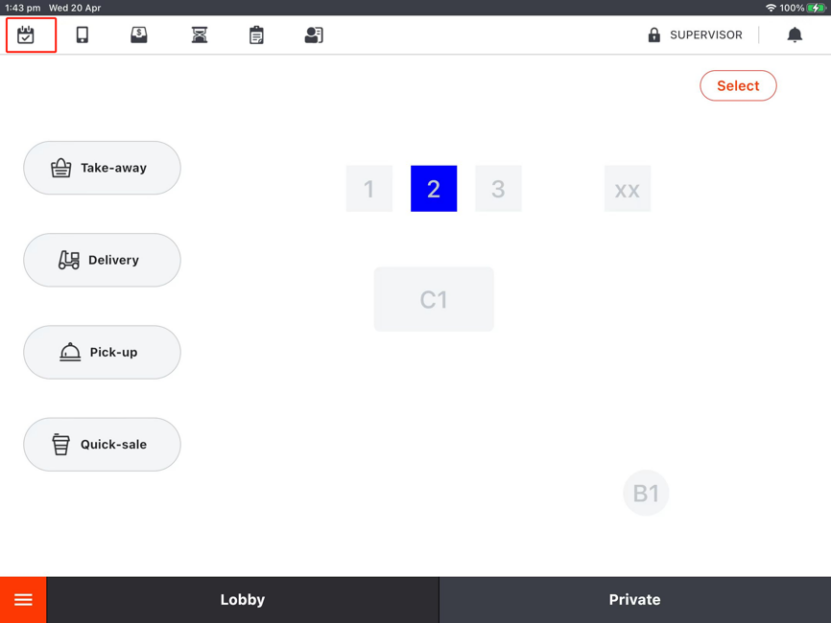The width and height of the screenshot is (831, 623).
Task: Open the clipboard notes icon
Action: 256,35
